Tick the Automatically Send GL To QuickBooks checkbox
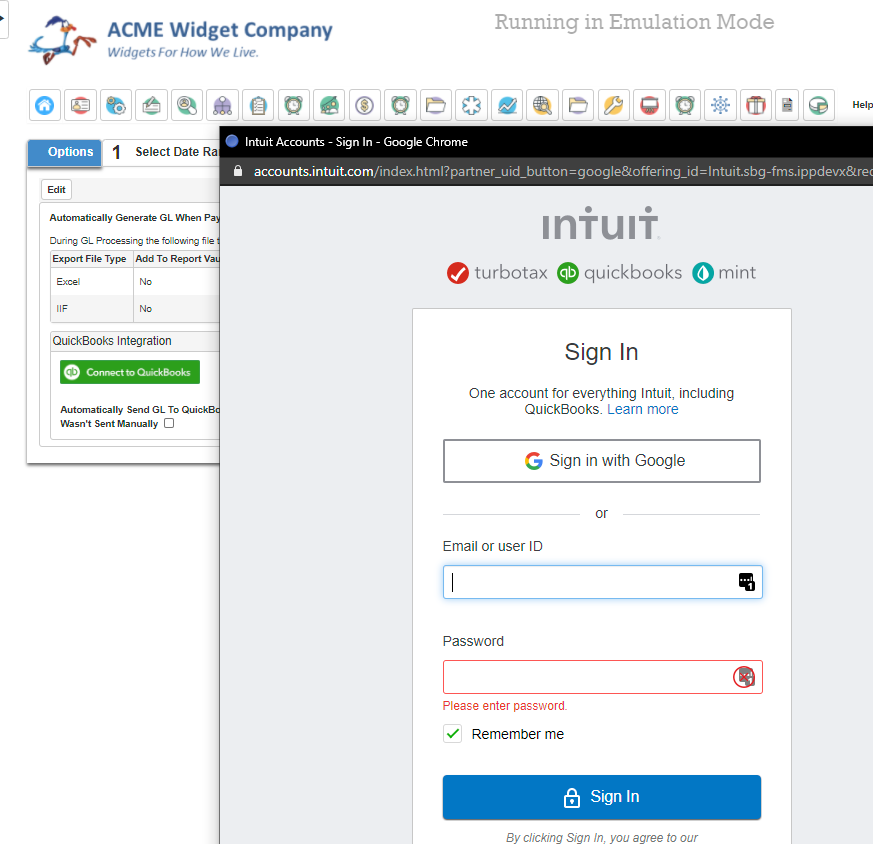Image resolution: width=873 pixels, height=844 pixels. [x=169, y=423]
